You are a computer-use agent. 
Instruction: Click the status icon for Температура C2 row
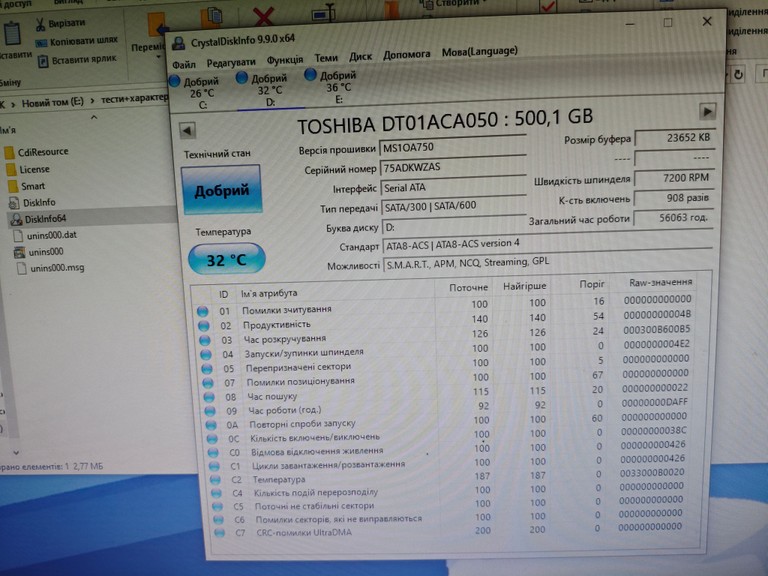(x=215, y=480)
